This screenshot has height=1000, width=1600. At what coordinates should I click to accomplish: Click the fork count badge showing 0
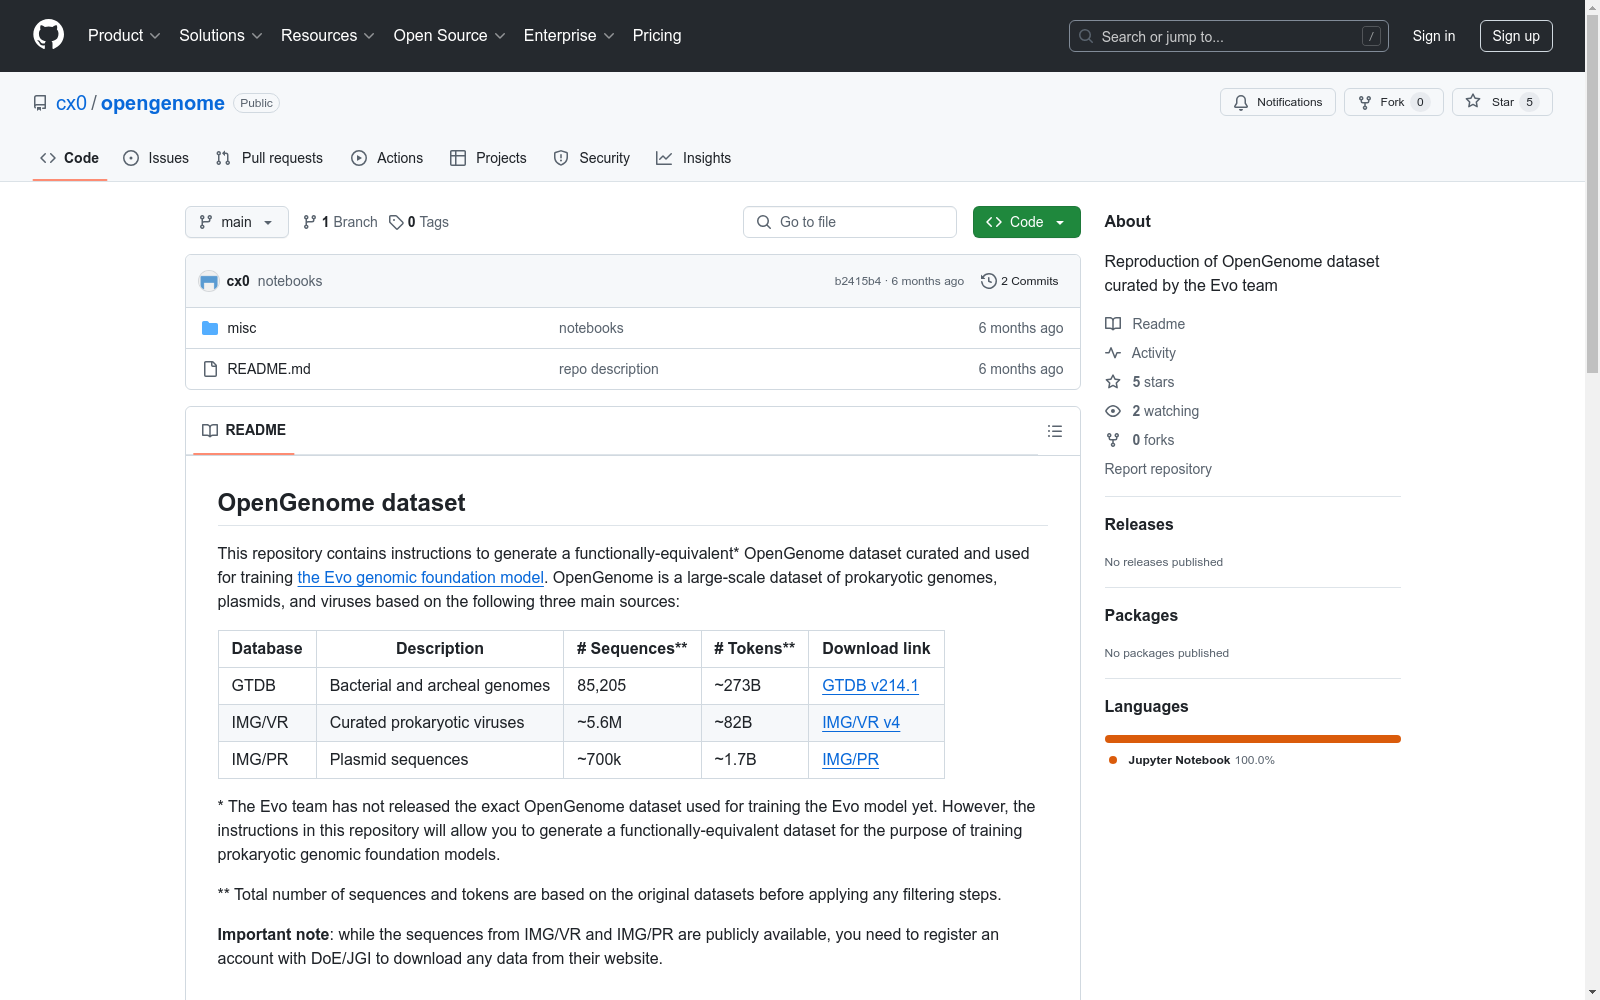1420,102
